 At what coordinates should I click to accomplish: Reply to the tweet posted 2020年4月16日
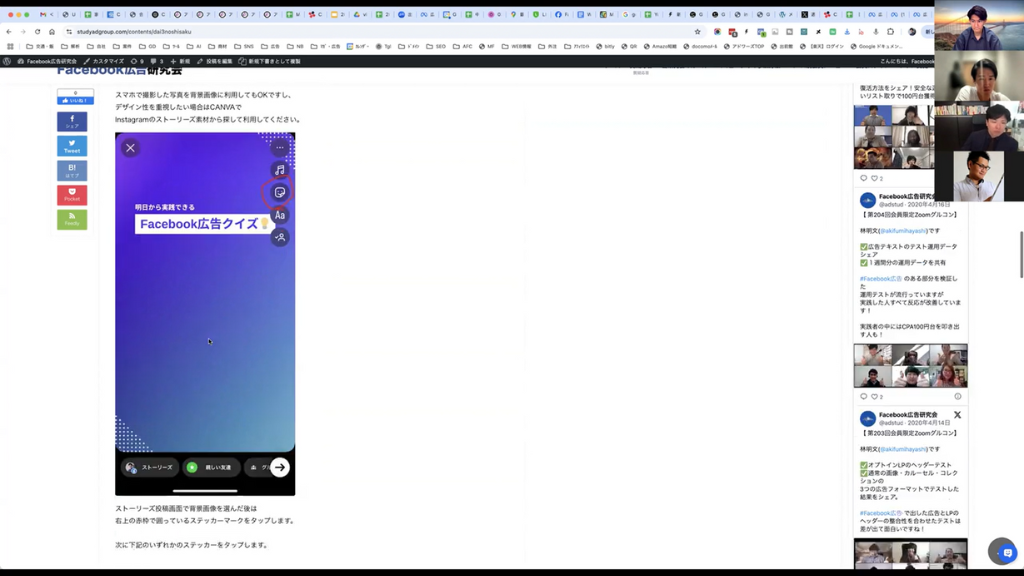click(863, 396)
